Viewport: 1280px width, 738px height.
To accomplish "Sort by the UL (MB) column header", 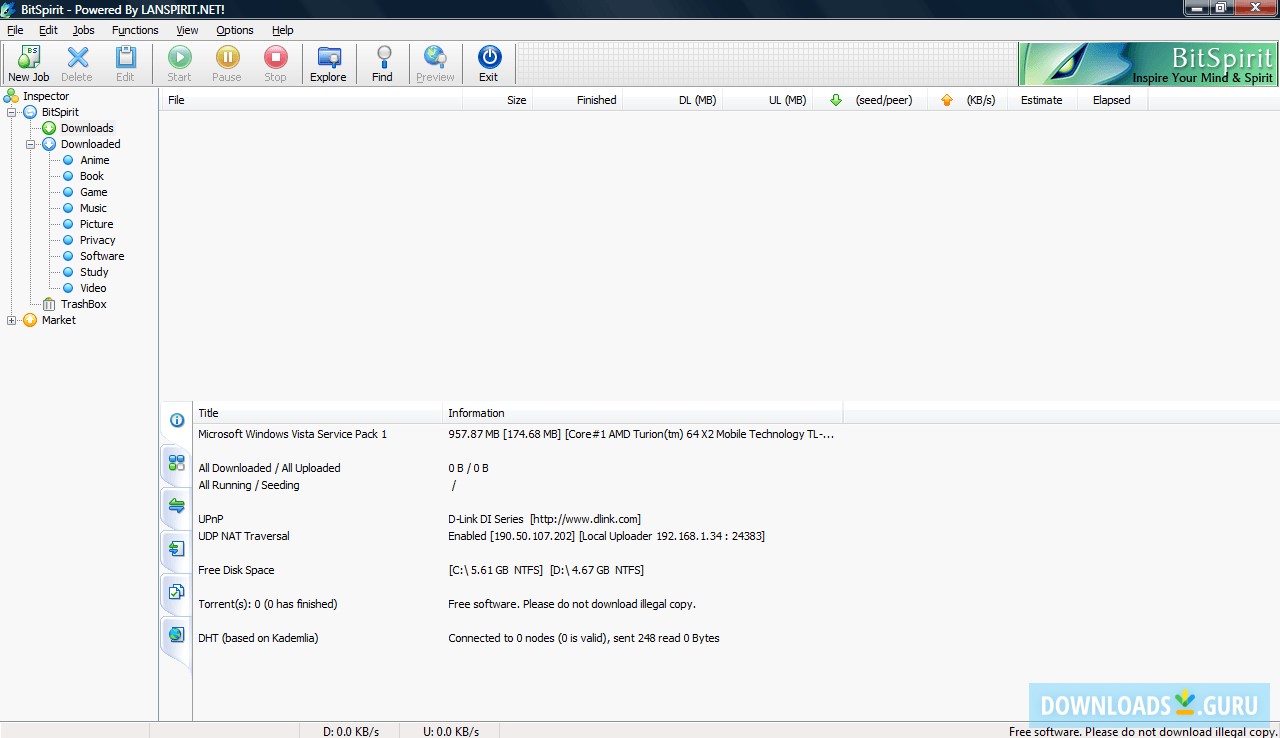I will pos(768,100).
